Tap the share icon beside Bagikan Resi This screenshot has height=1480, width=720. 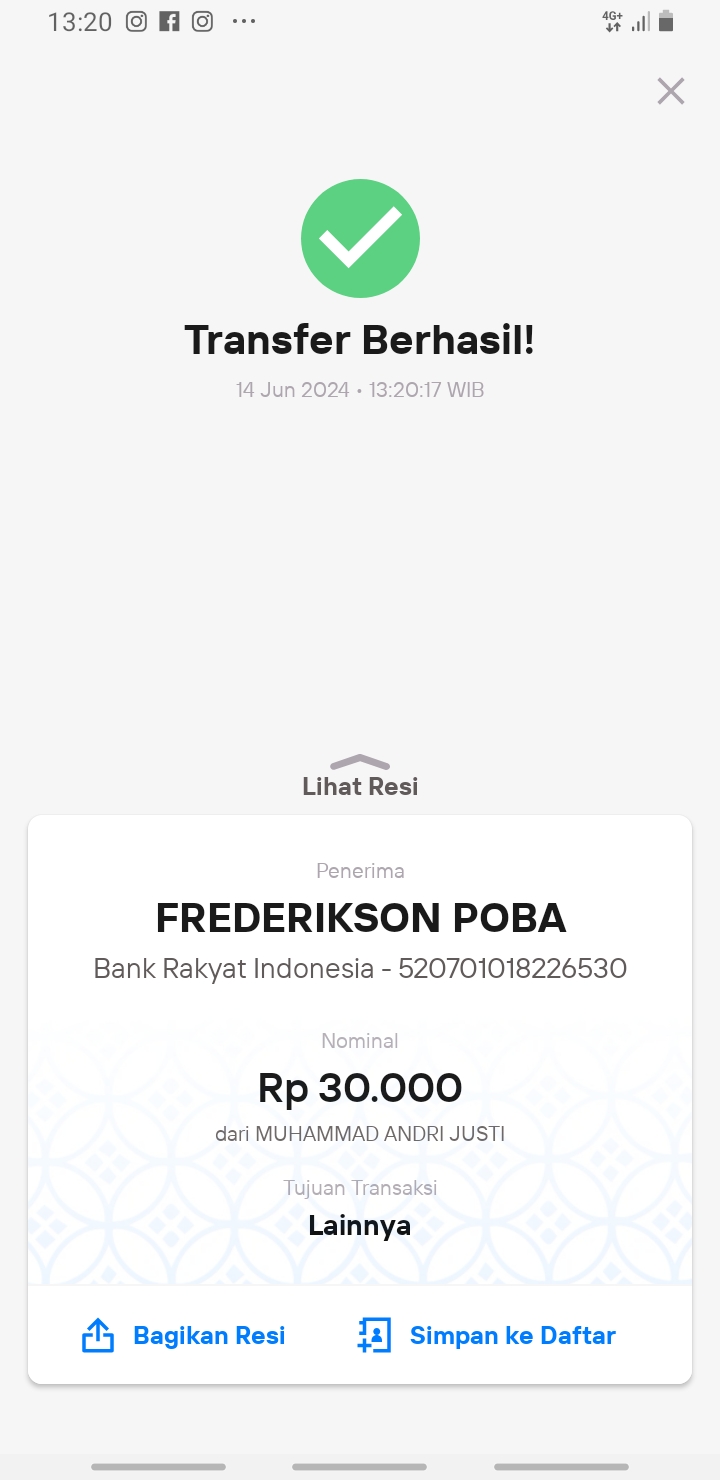point(97,1336)
